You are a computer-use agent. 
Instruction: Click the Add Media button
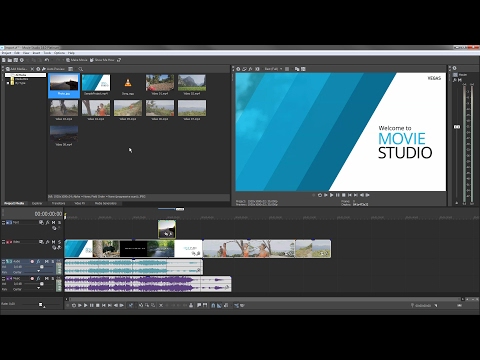pos(16,69)
